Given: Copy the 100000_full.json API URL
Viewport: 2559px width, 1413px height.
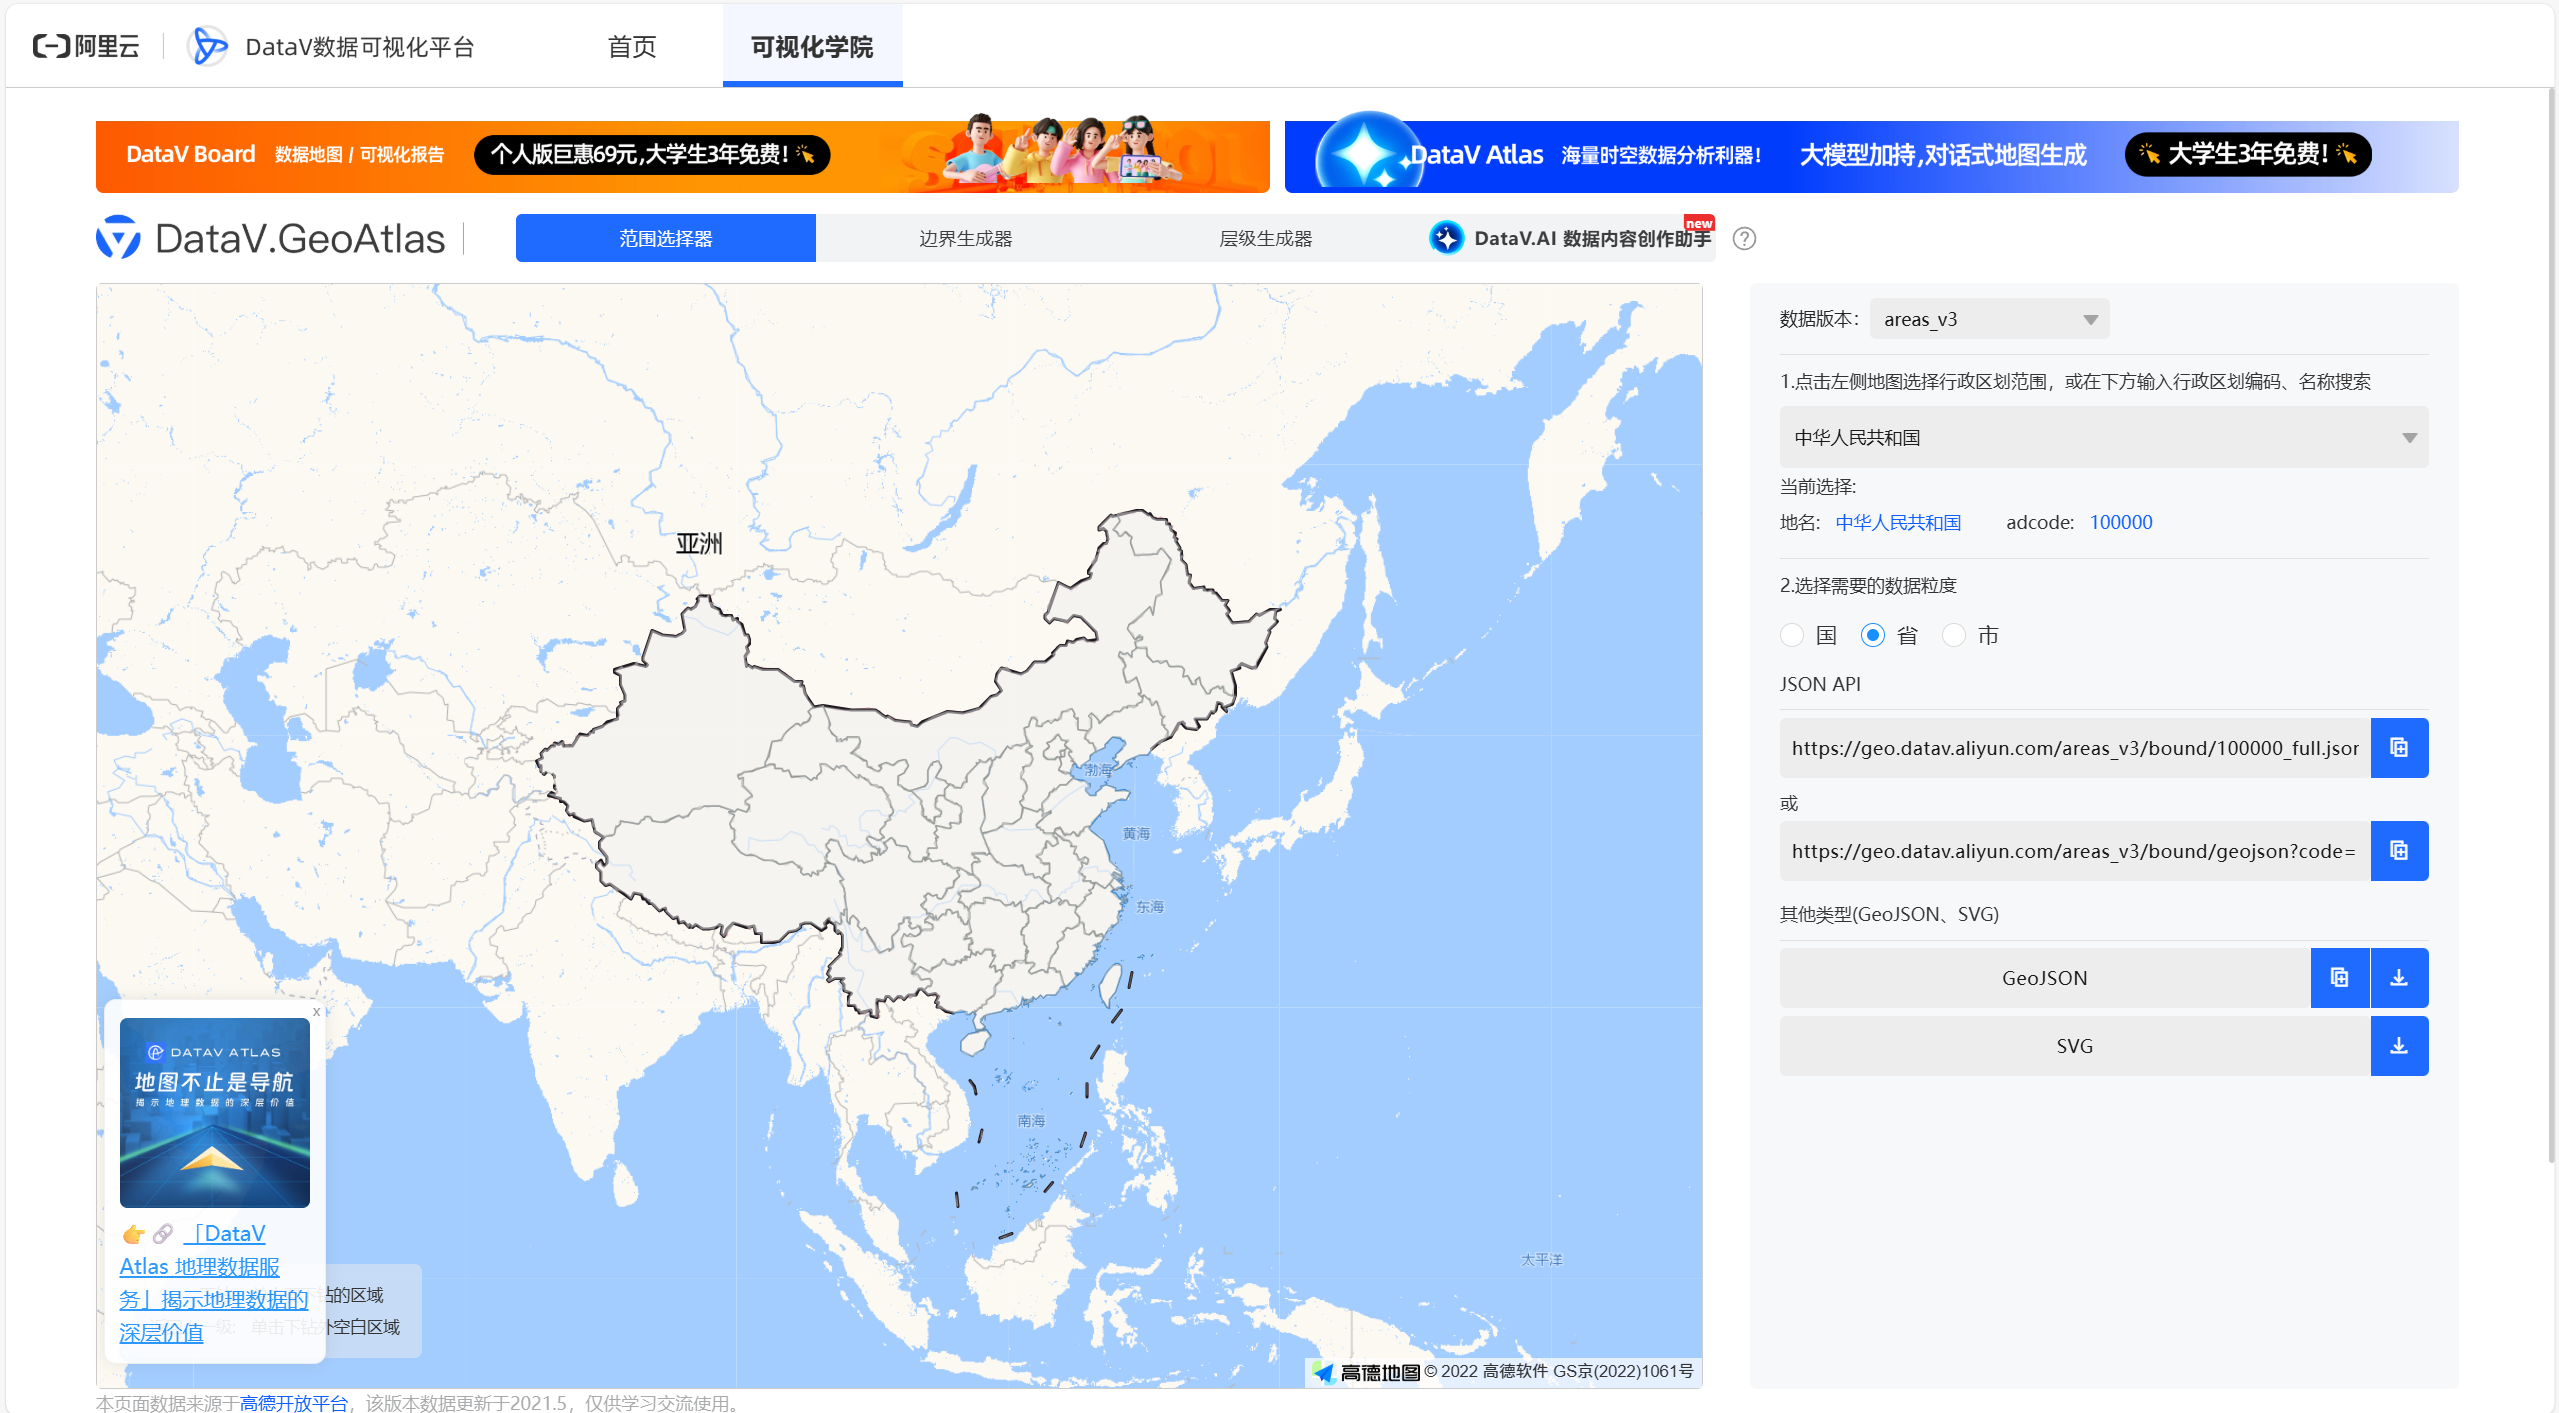Looking at the screenshot, I should (x=2398, y=747).
